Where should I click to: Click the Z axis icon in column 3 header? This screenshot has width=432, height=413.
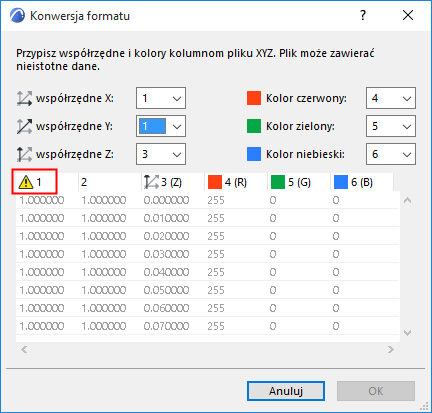151,182
